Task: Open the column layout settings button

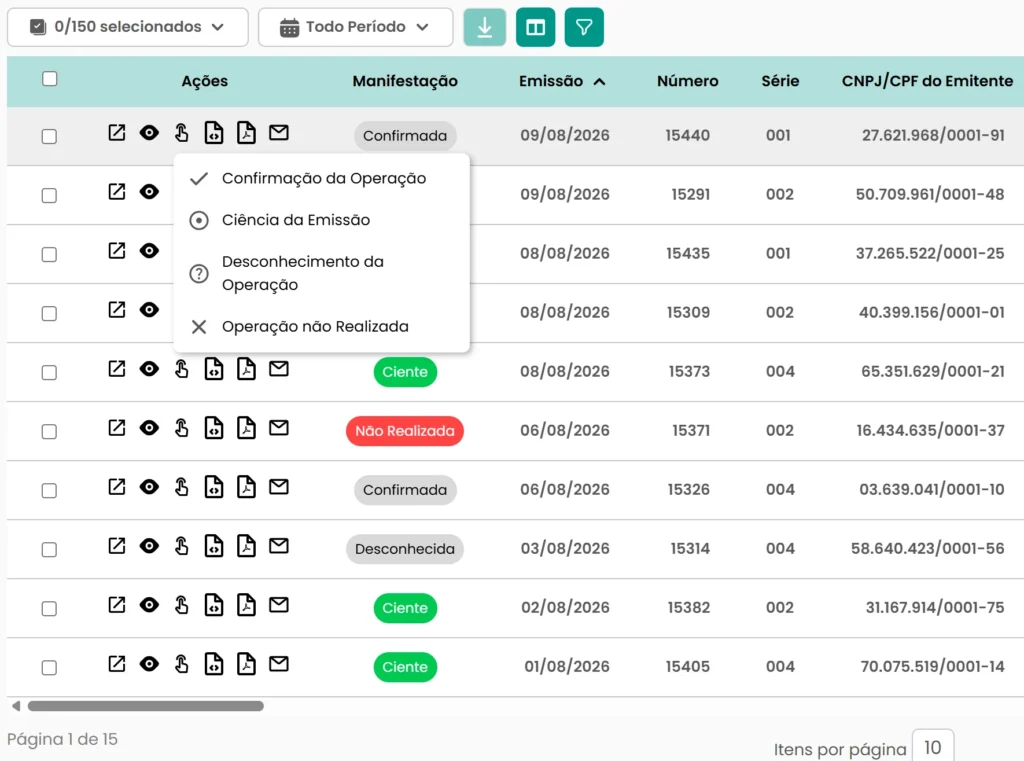Action: [x=536, y=27]
